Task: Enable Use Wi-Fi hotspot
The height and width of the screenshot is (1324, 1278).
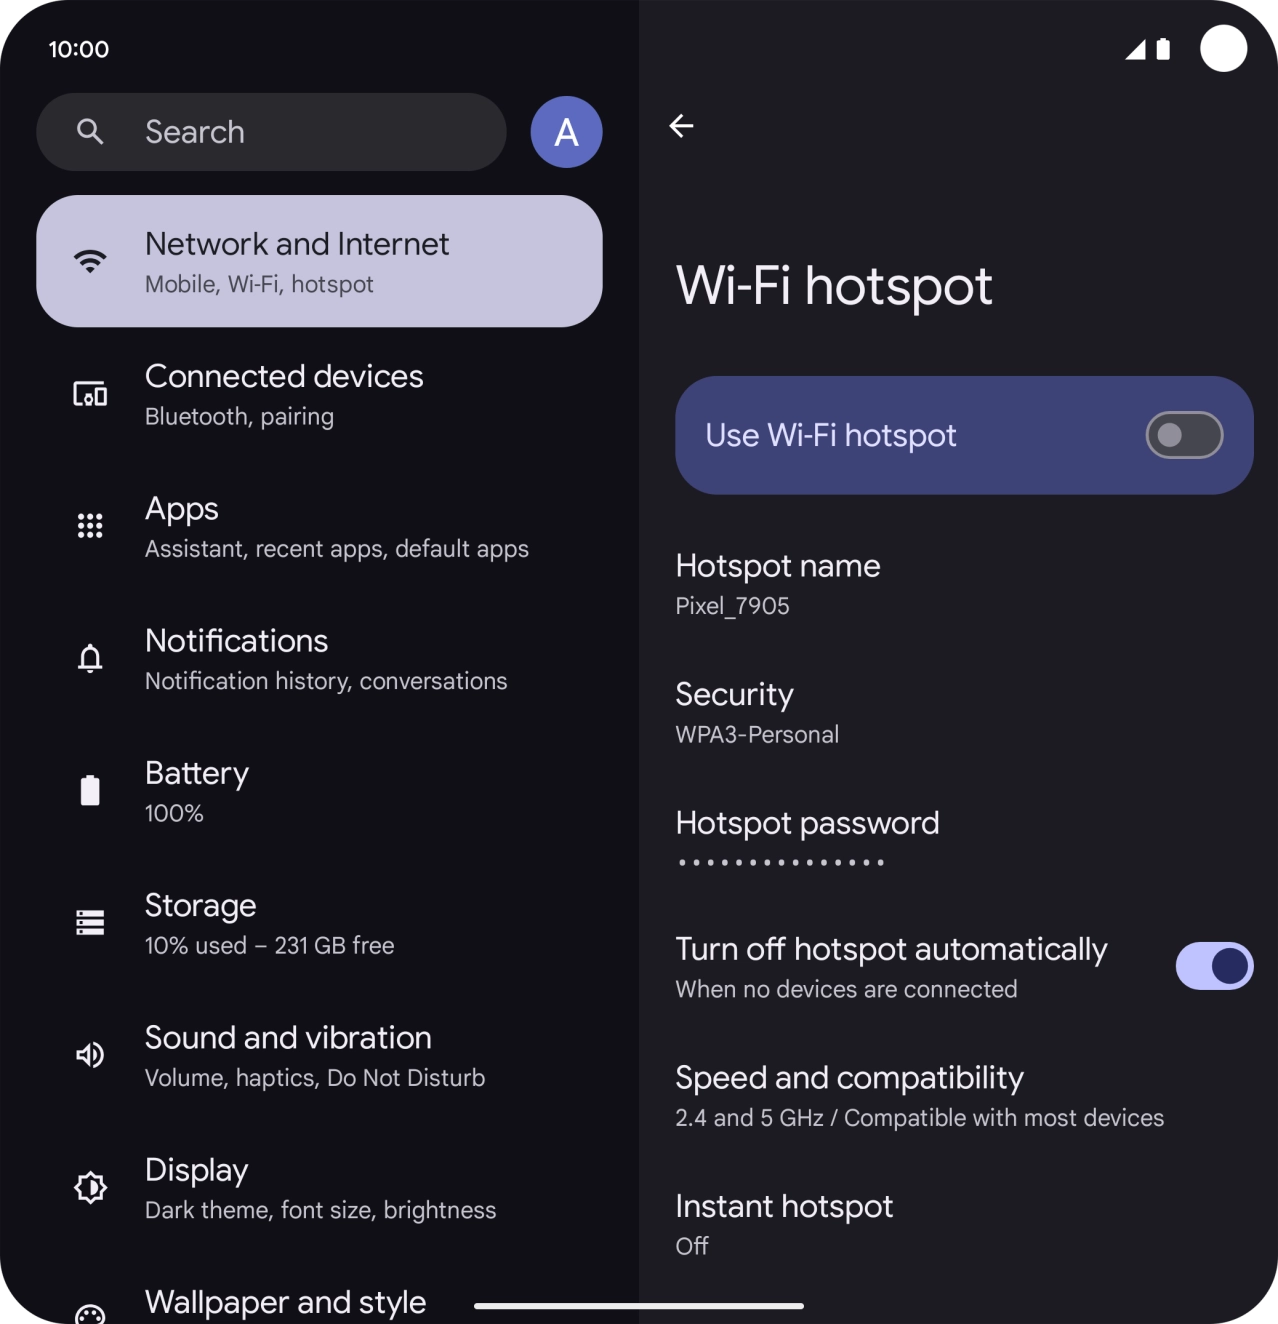Action: pyautogui.click(x=1184, y=435)
